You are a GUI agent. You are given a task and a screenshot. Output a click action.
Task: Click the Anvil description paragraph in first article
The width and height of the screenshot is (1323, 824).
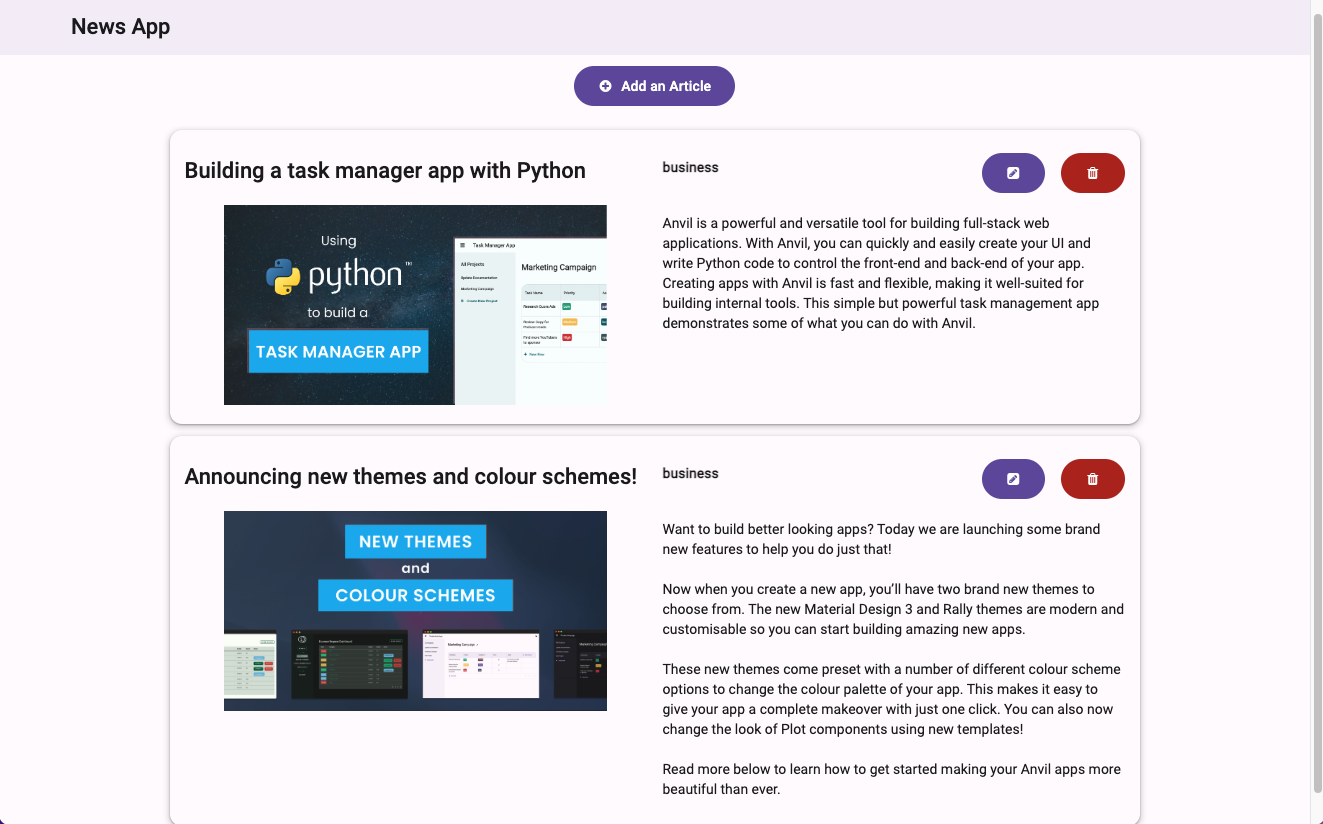[x=880, y=273]
